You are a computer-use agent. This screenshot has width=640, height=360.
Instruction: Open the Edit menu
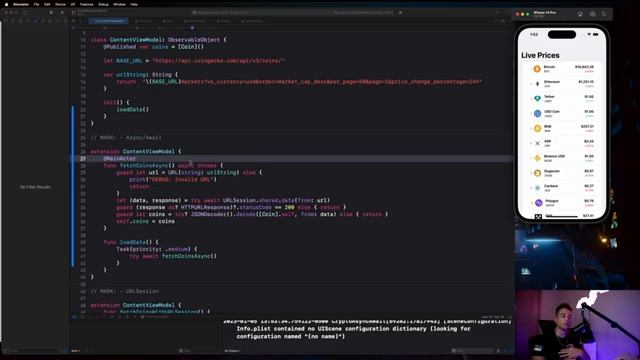(47, 4)
